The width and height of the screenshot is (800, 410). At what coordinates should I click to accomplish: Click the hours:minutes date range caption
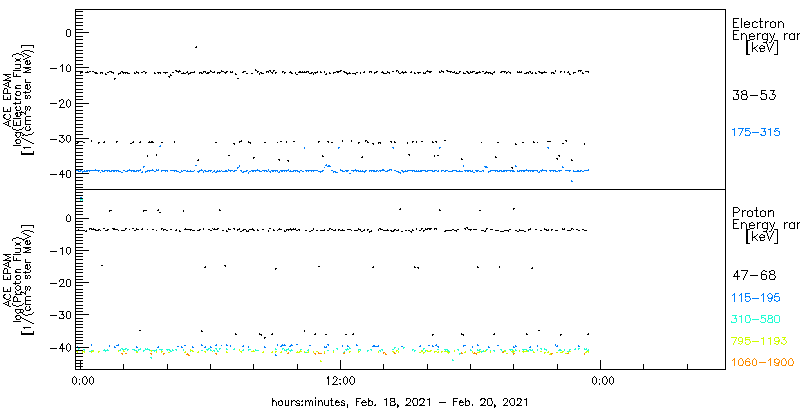[399, 401]
